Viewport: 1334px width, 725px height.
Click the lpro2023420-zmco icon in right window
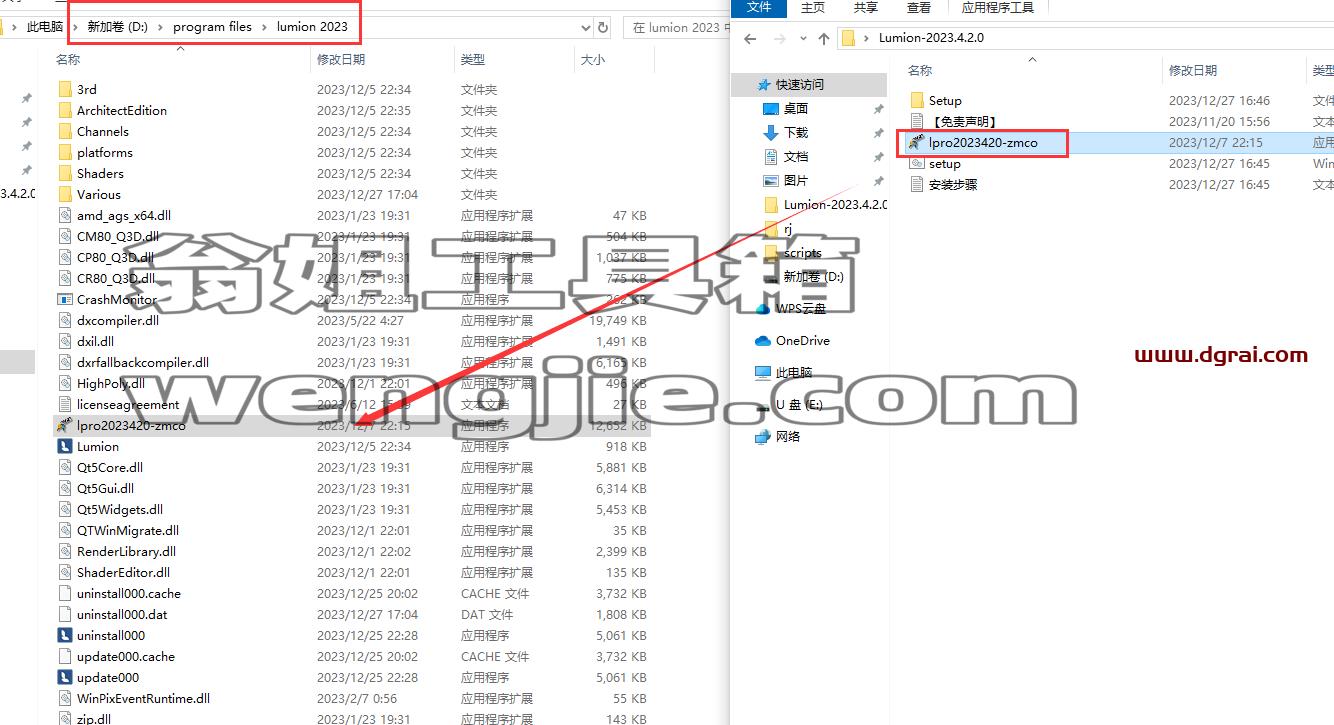point(918,142)
